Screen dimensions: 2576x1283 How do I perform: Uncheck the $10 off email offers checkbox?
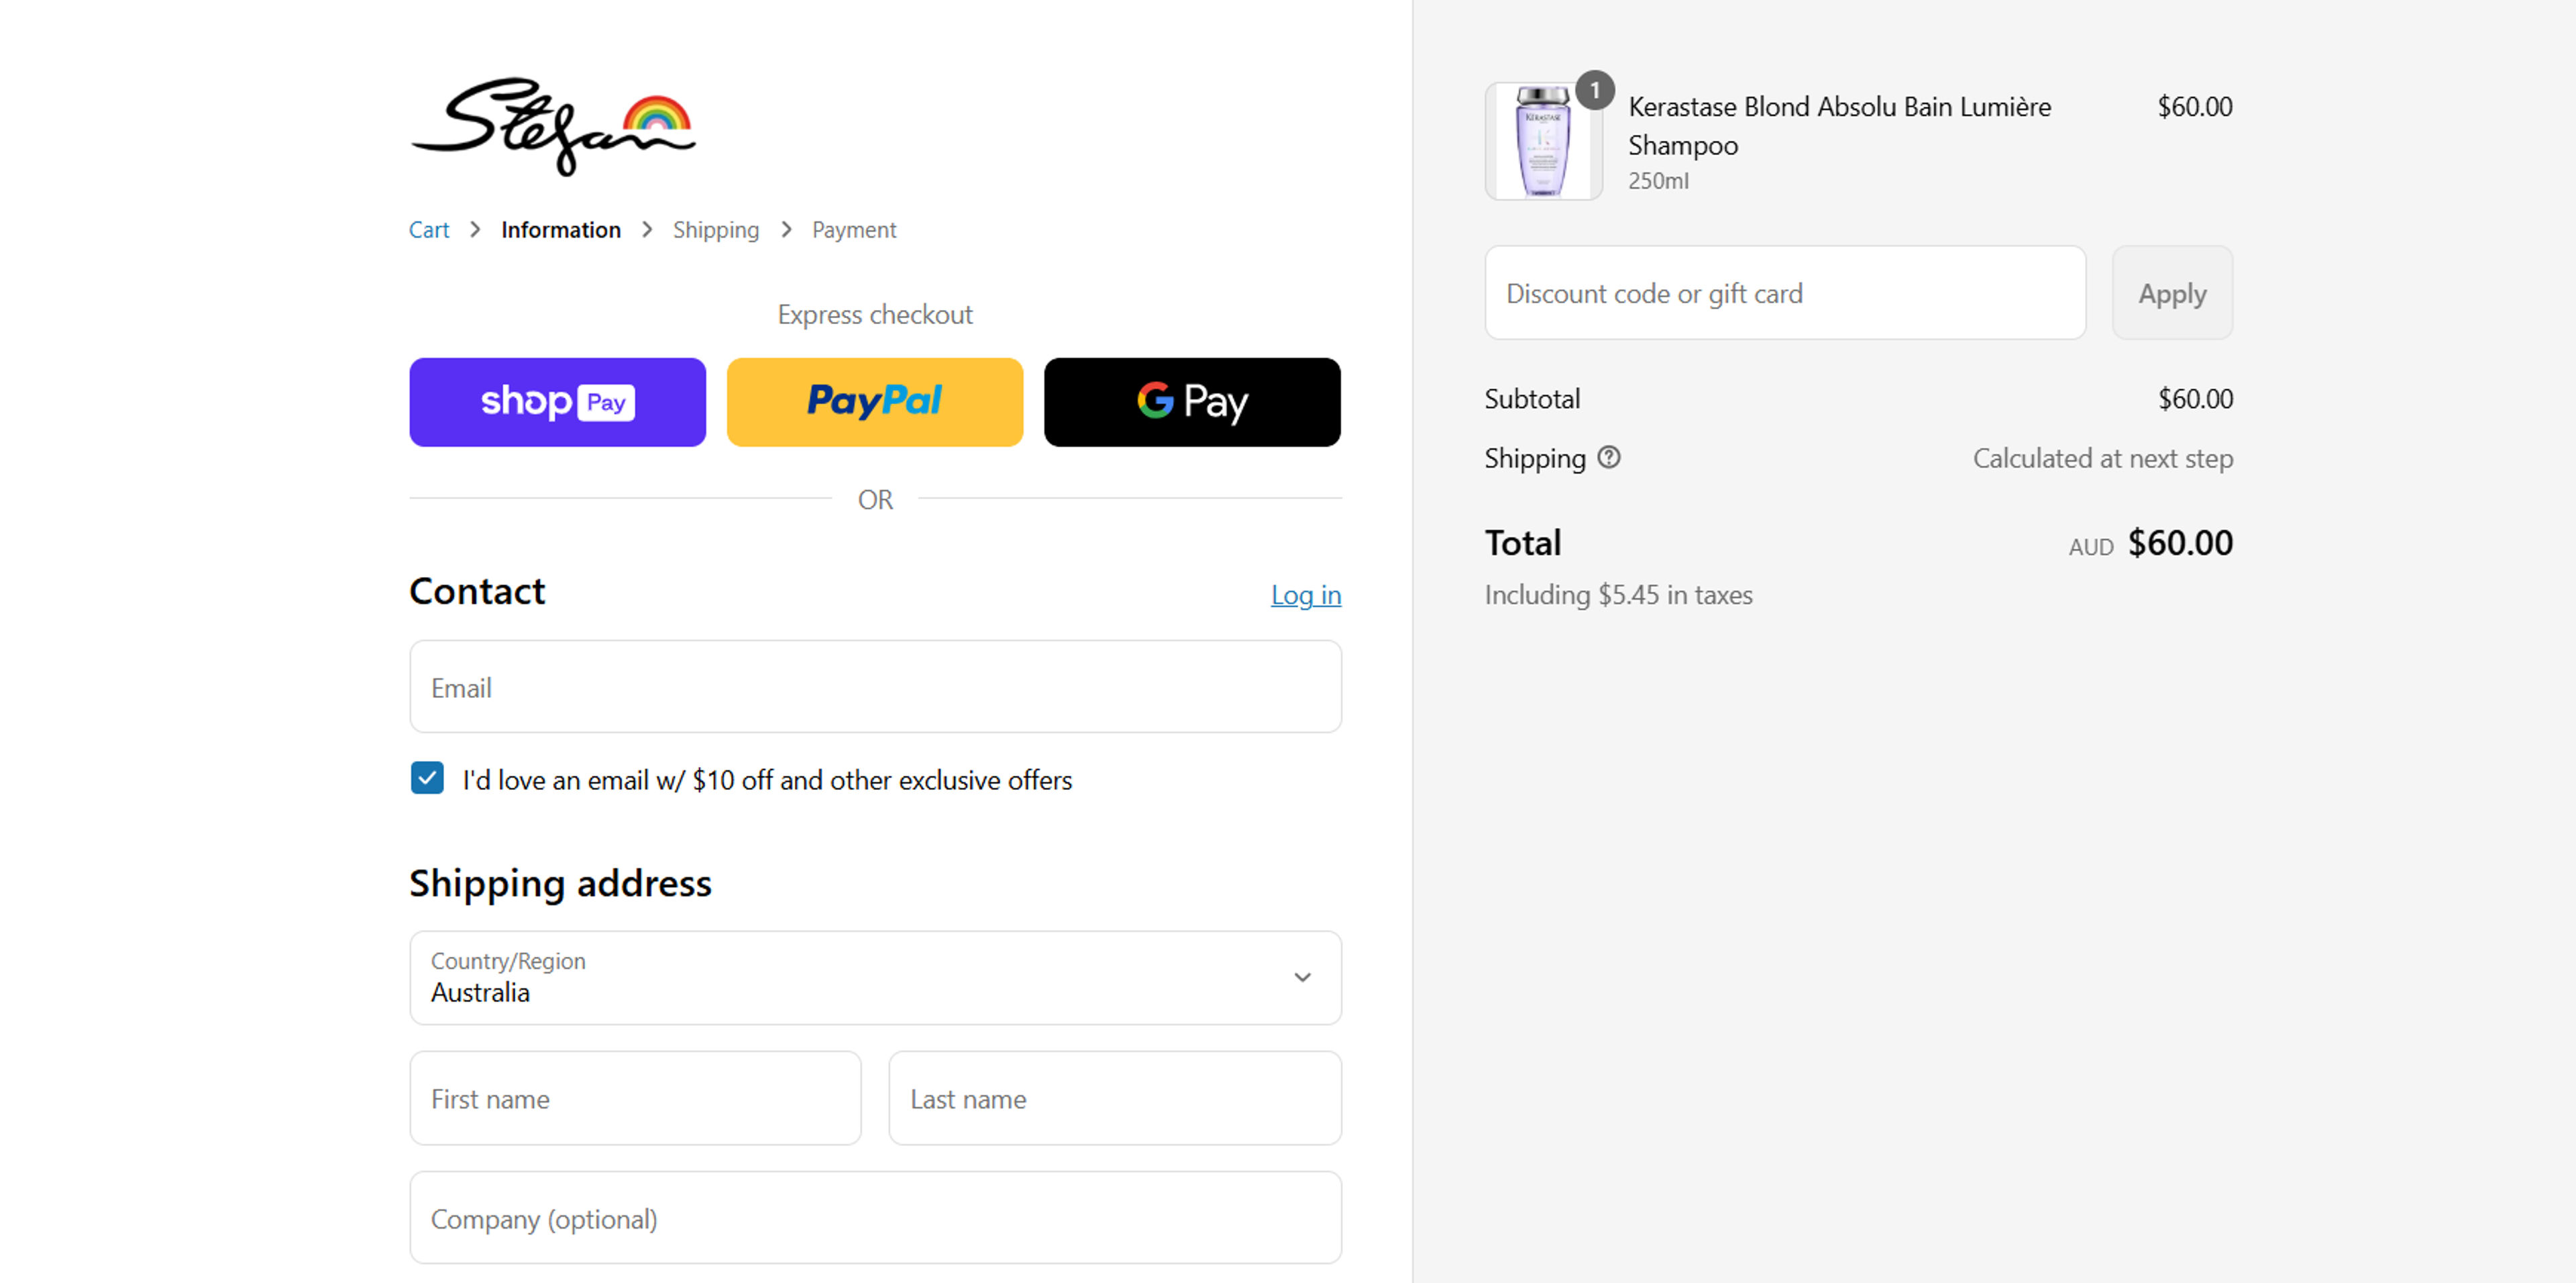427,778
